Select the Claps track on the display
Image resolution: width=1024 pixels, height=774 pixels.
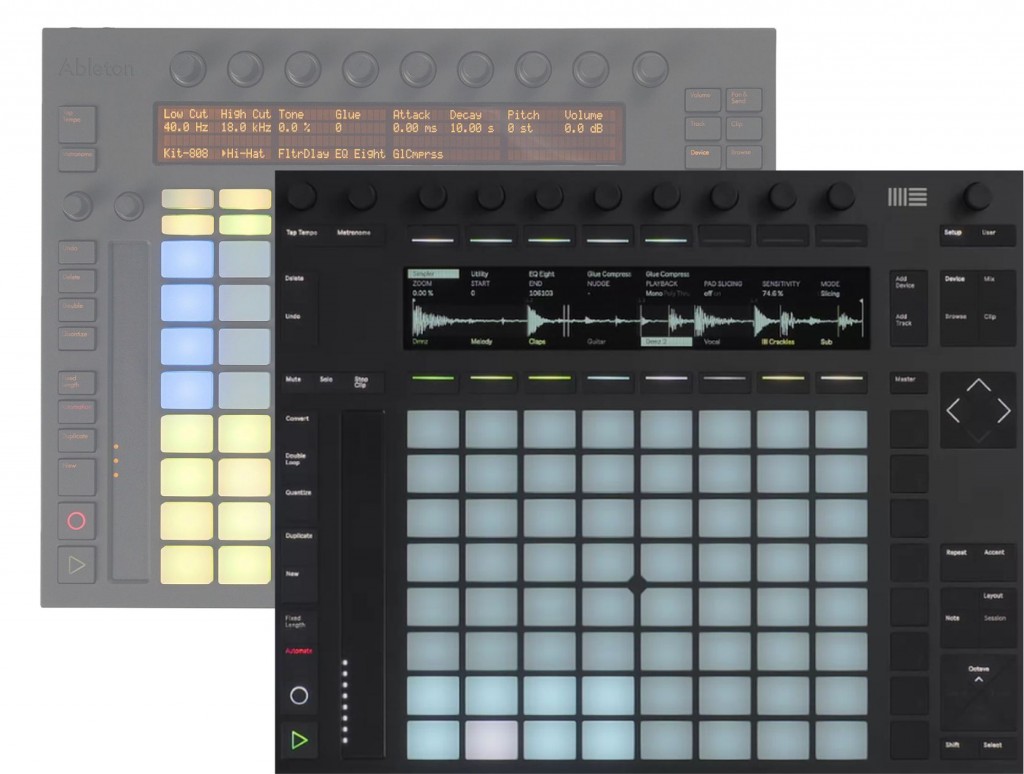(538, 342)
